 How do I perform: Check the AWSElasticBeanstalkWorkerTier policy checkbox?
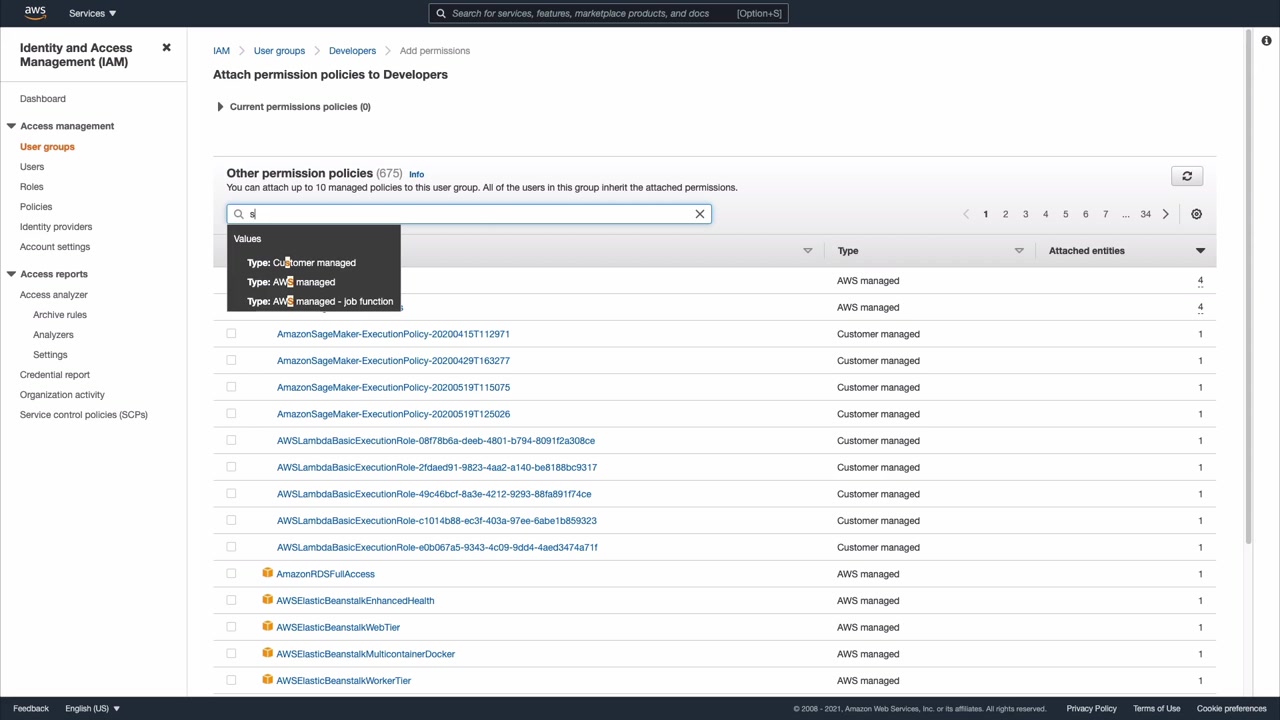[x=231, y=680]
